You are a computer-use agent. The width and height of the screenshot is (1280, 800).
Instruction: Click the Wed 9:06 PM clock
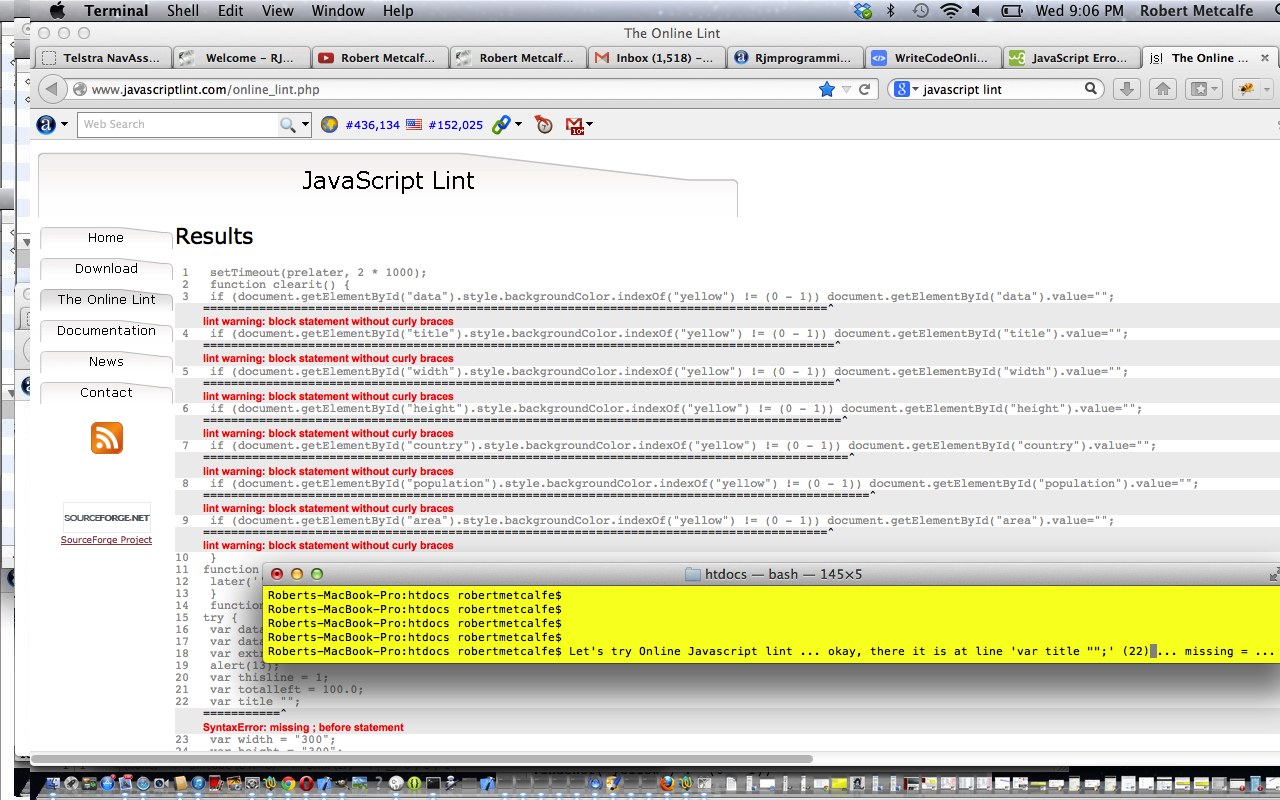coord(1080,11)
